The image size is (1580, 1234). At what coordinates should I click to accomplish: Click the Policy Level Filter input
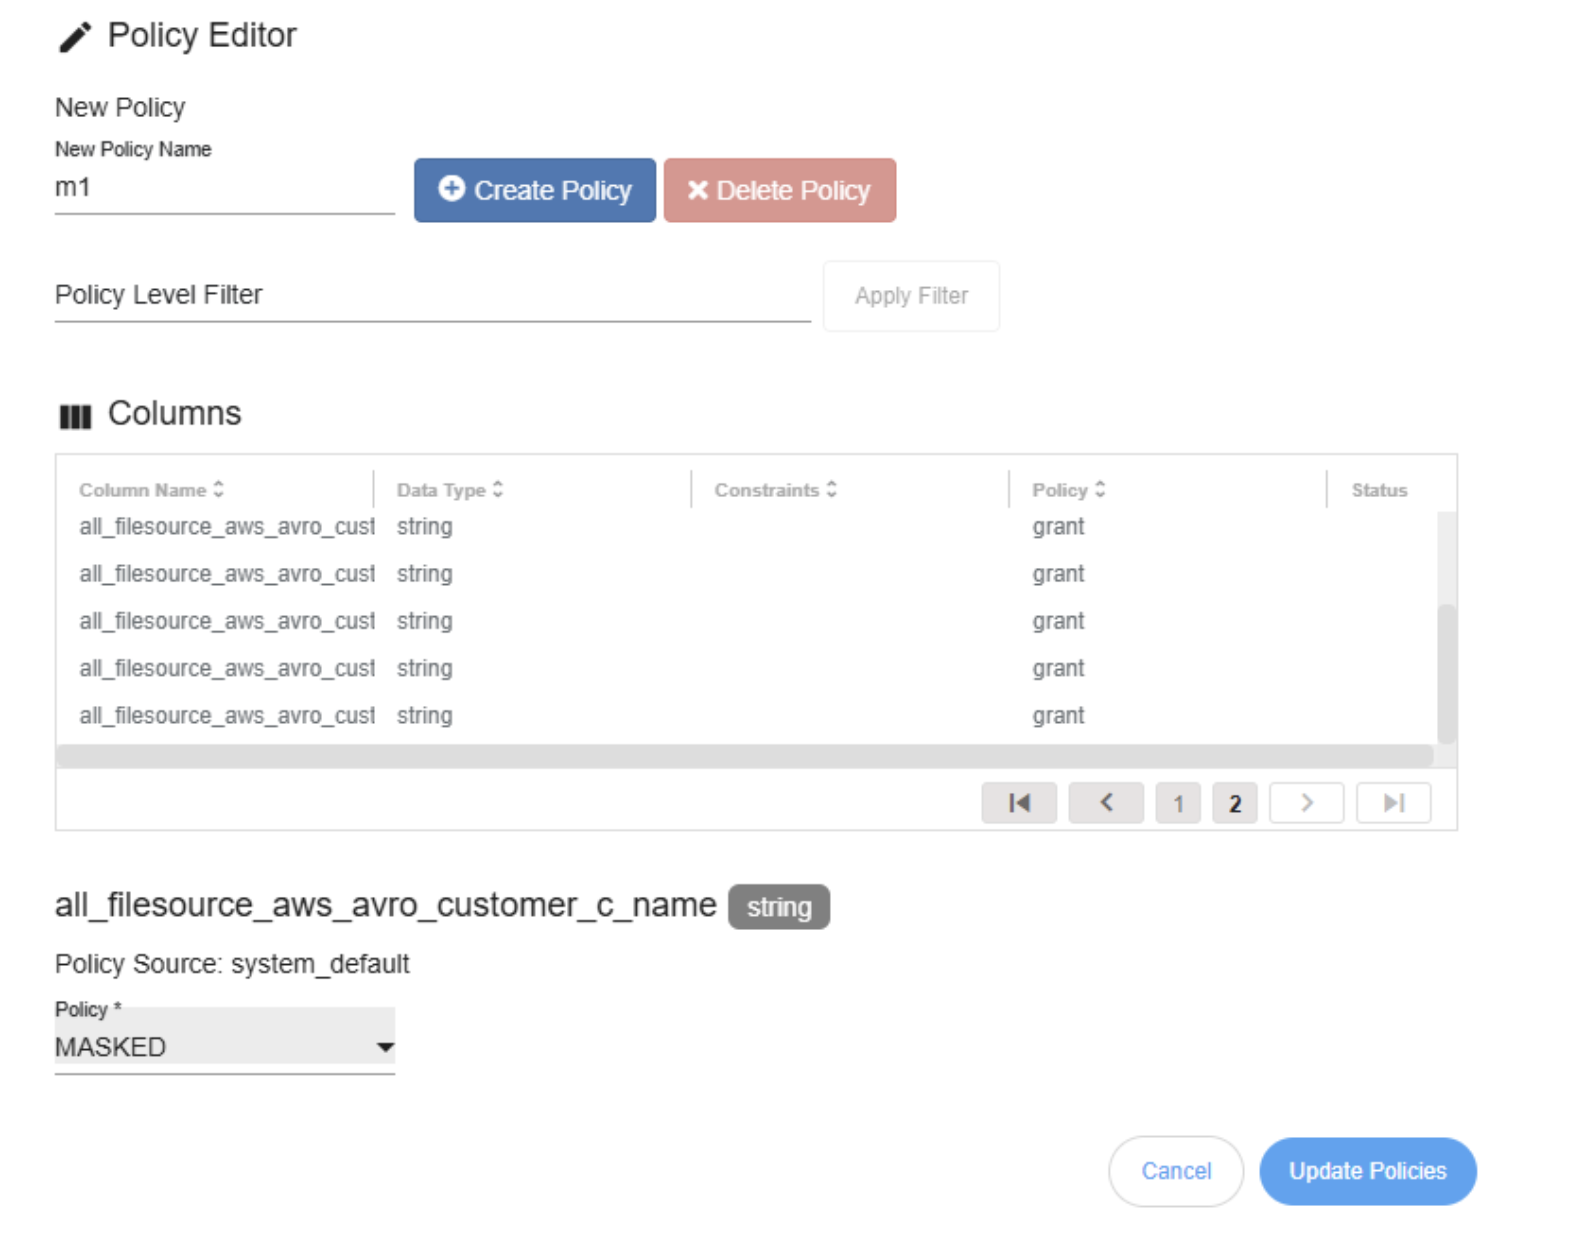pyautogui.click(x=432, y=296)
